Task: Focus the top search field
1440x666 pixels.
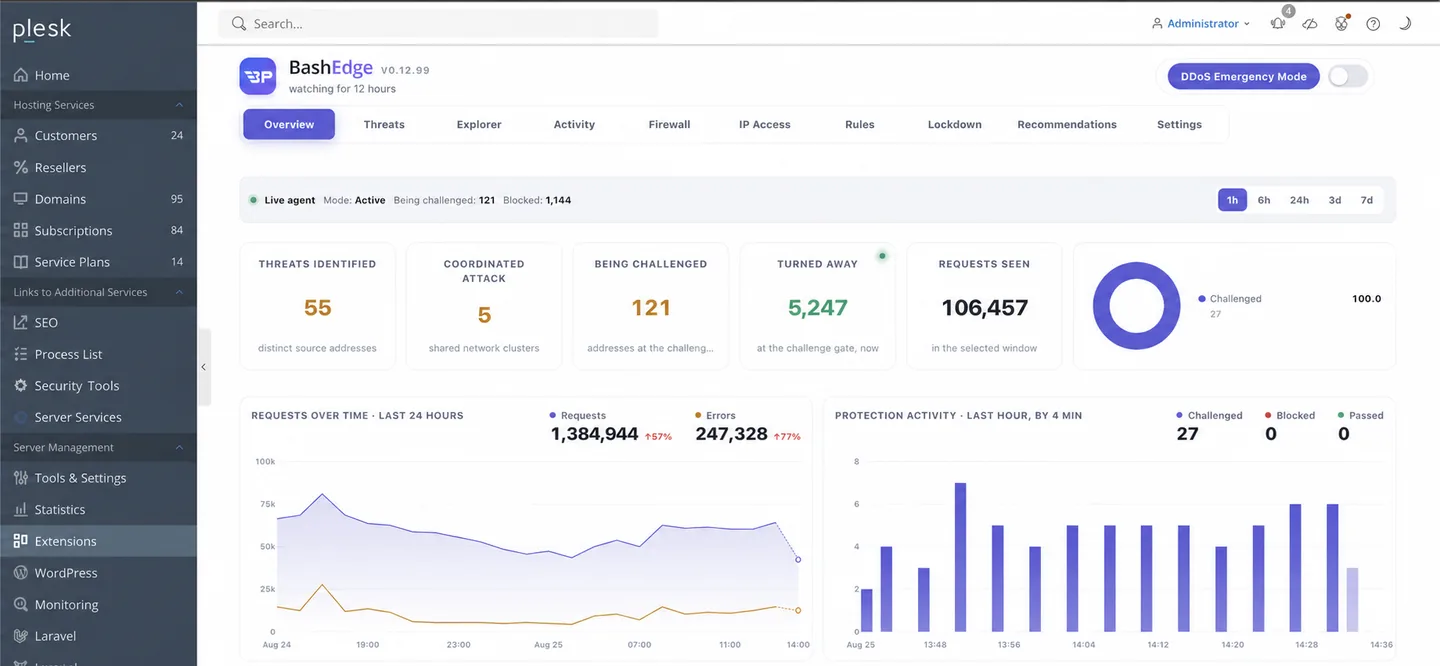Action: pyautogui.click(x=438, y=24)
